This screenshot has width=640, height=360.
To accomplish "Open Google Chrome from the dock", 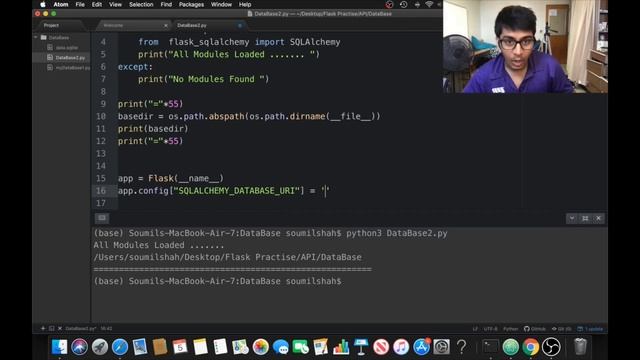I will click(530, 347).
